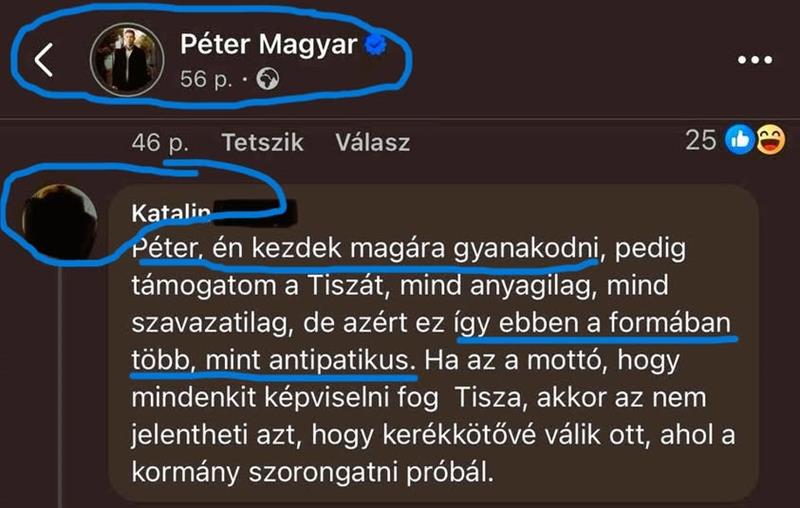Click the blacked-out surname next to Katalin
This screenshot has width=800, height=508.
(254, 213)
